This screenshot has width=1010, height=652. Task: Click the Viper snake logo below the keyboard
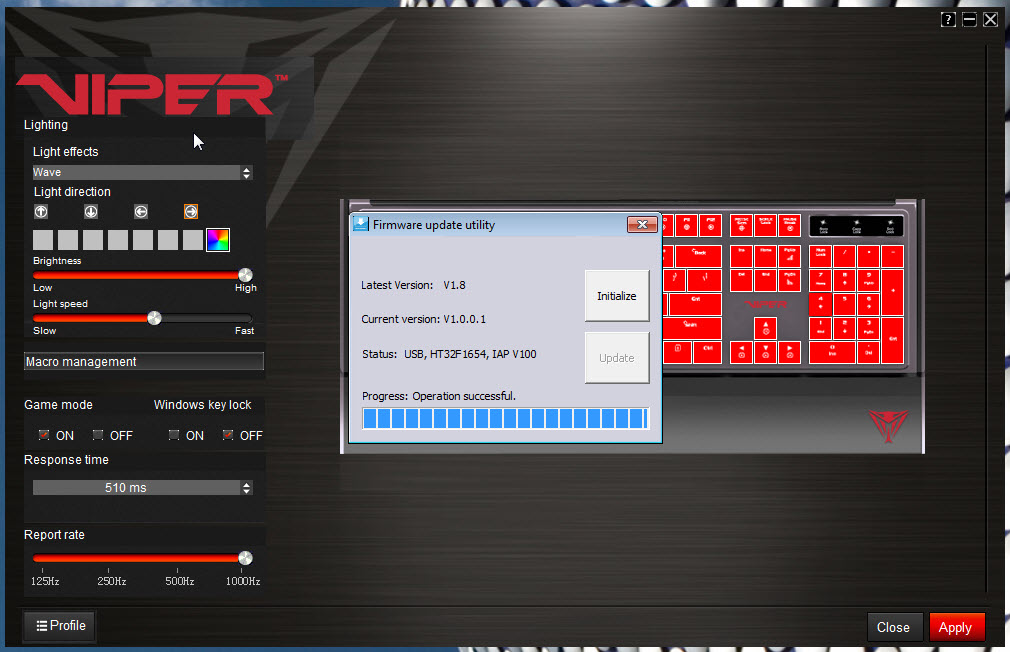point(888,425)
